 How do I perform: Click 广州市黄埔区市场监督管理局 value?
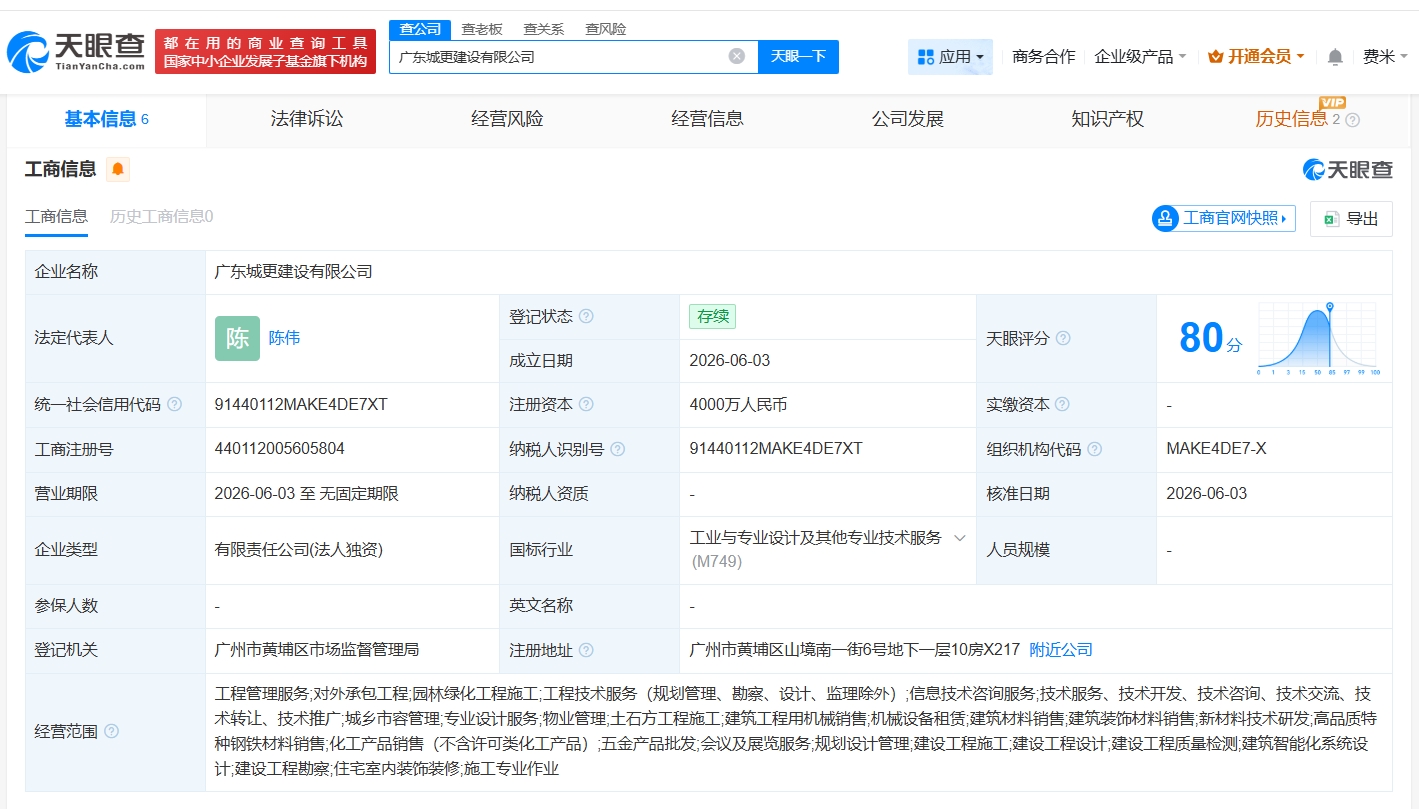(317, 650)
